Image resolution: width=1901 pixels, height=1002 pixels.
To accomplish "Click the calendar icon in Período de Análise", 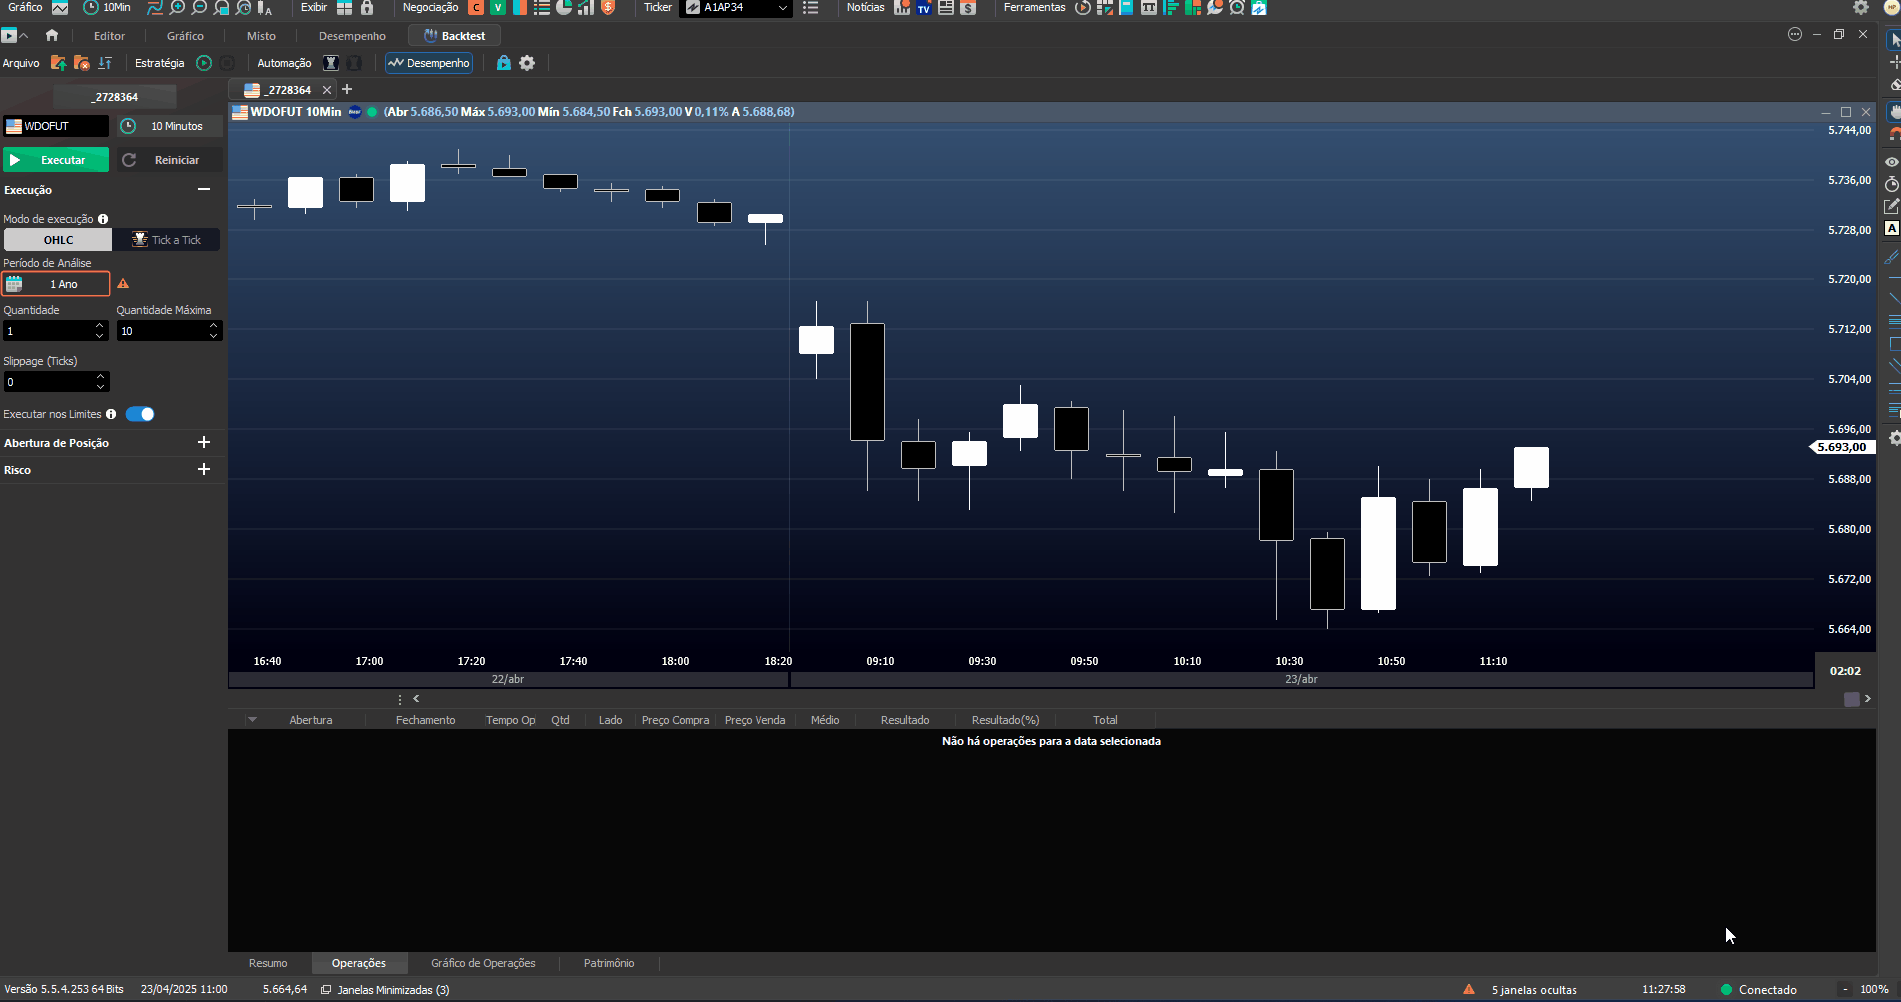I will (14, 284).
